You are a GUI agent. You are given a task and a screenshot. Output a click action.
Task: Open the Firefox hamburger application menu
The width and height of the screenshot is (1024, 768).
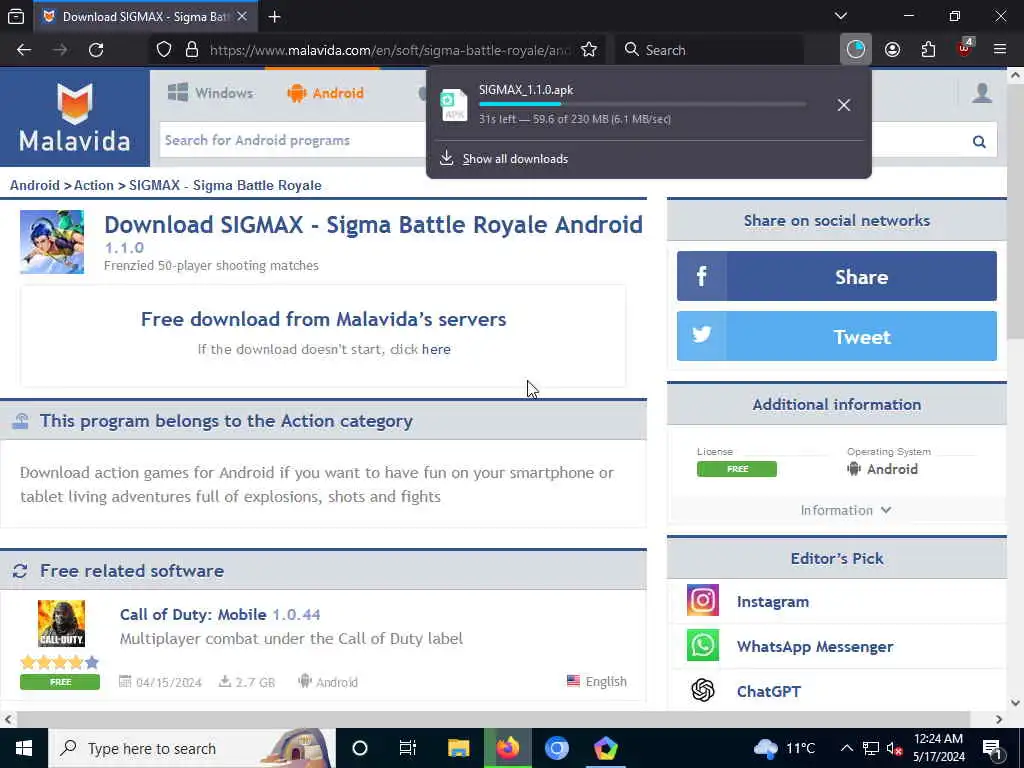pos(1000,50)
